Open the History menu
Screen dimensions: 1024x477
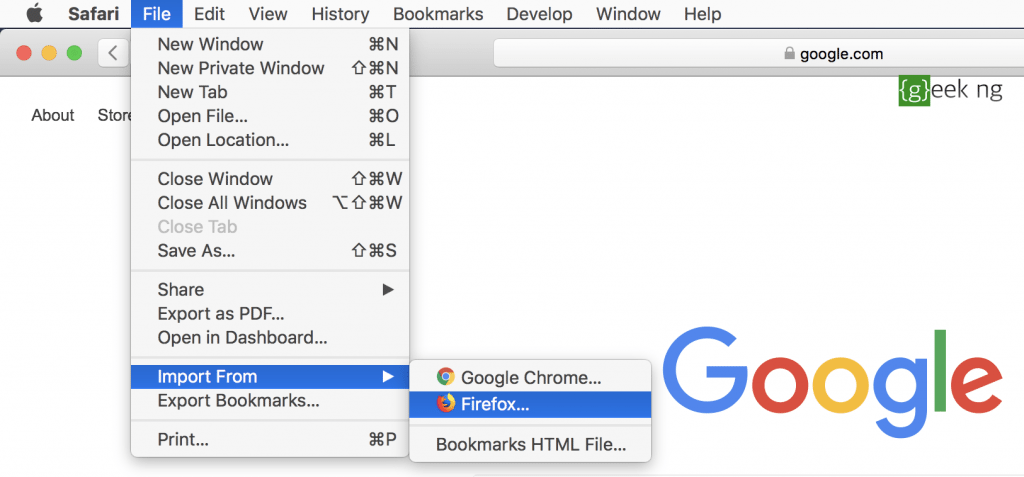click(x=340, y=14)
